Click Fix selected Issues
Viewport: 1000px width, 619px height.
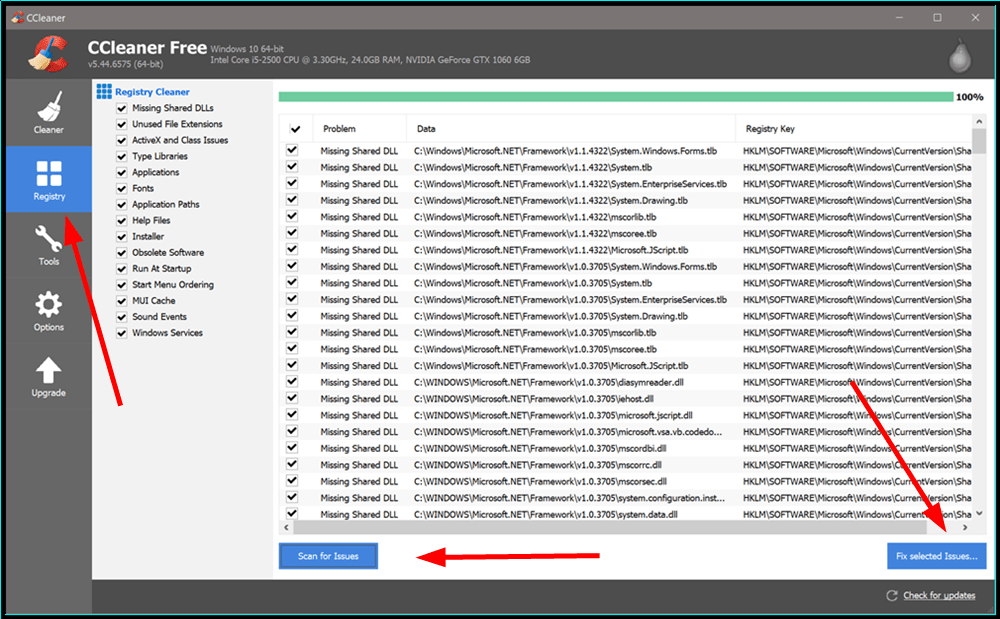[x=936, y=556]
